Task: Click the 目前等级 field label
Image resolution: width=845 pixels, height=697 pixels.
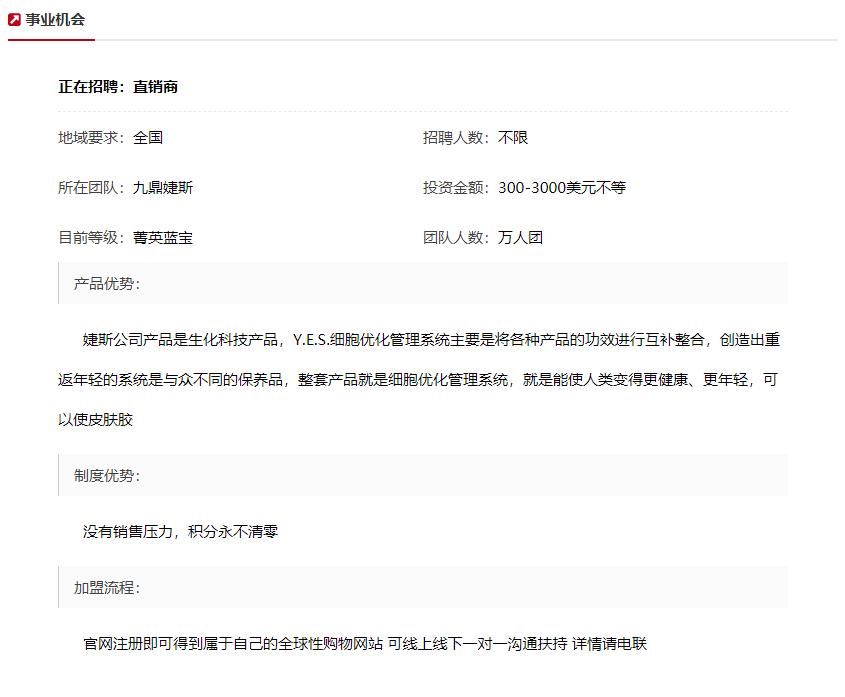Action: 86,237
